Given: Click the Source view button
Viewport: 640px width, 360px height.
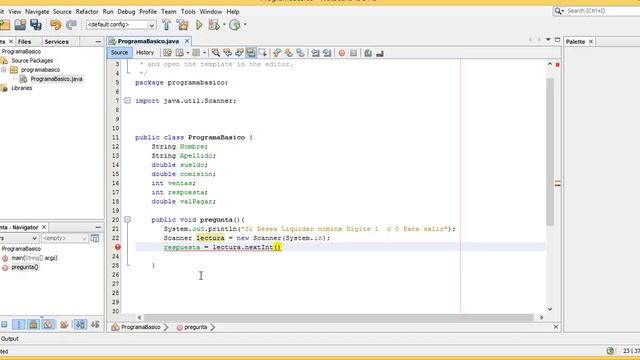Looking at the screenshot, I should coord(119,53).
